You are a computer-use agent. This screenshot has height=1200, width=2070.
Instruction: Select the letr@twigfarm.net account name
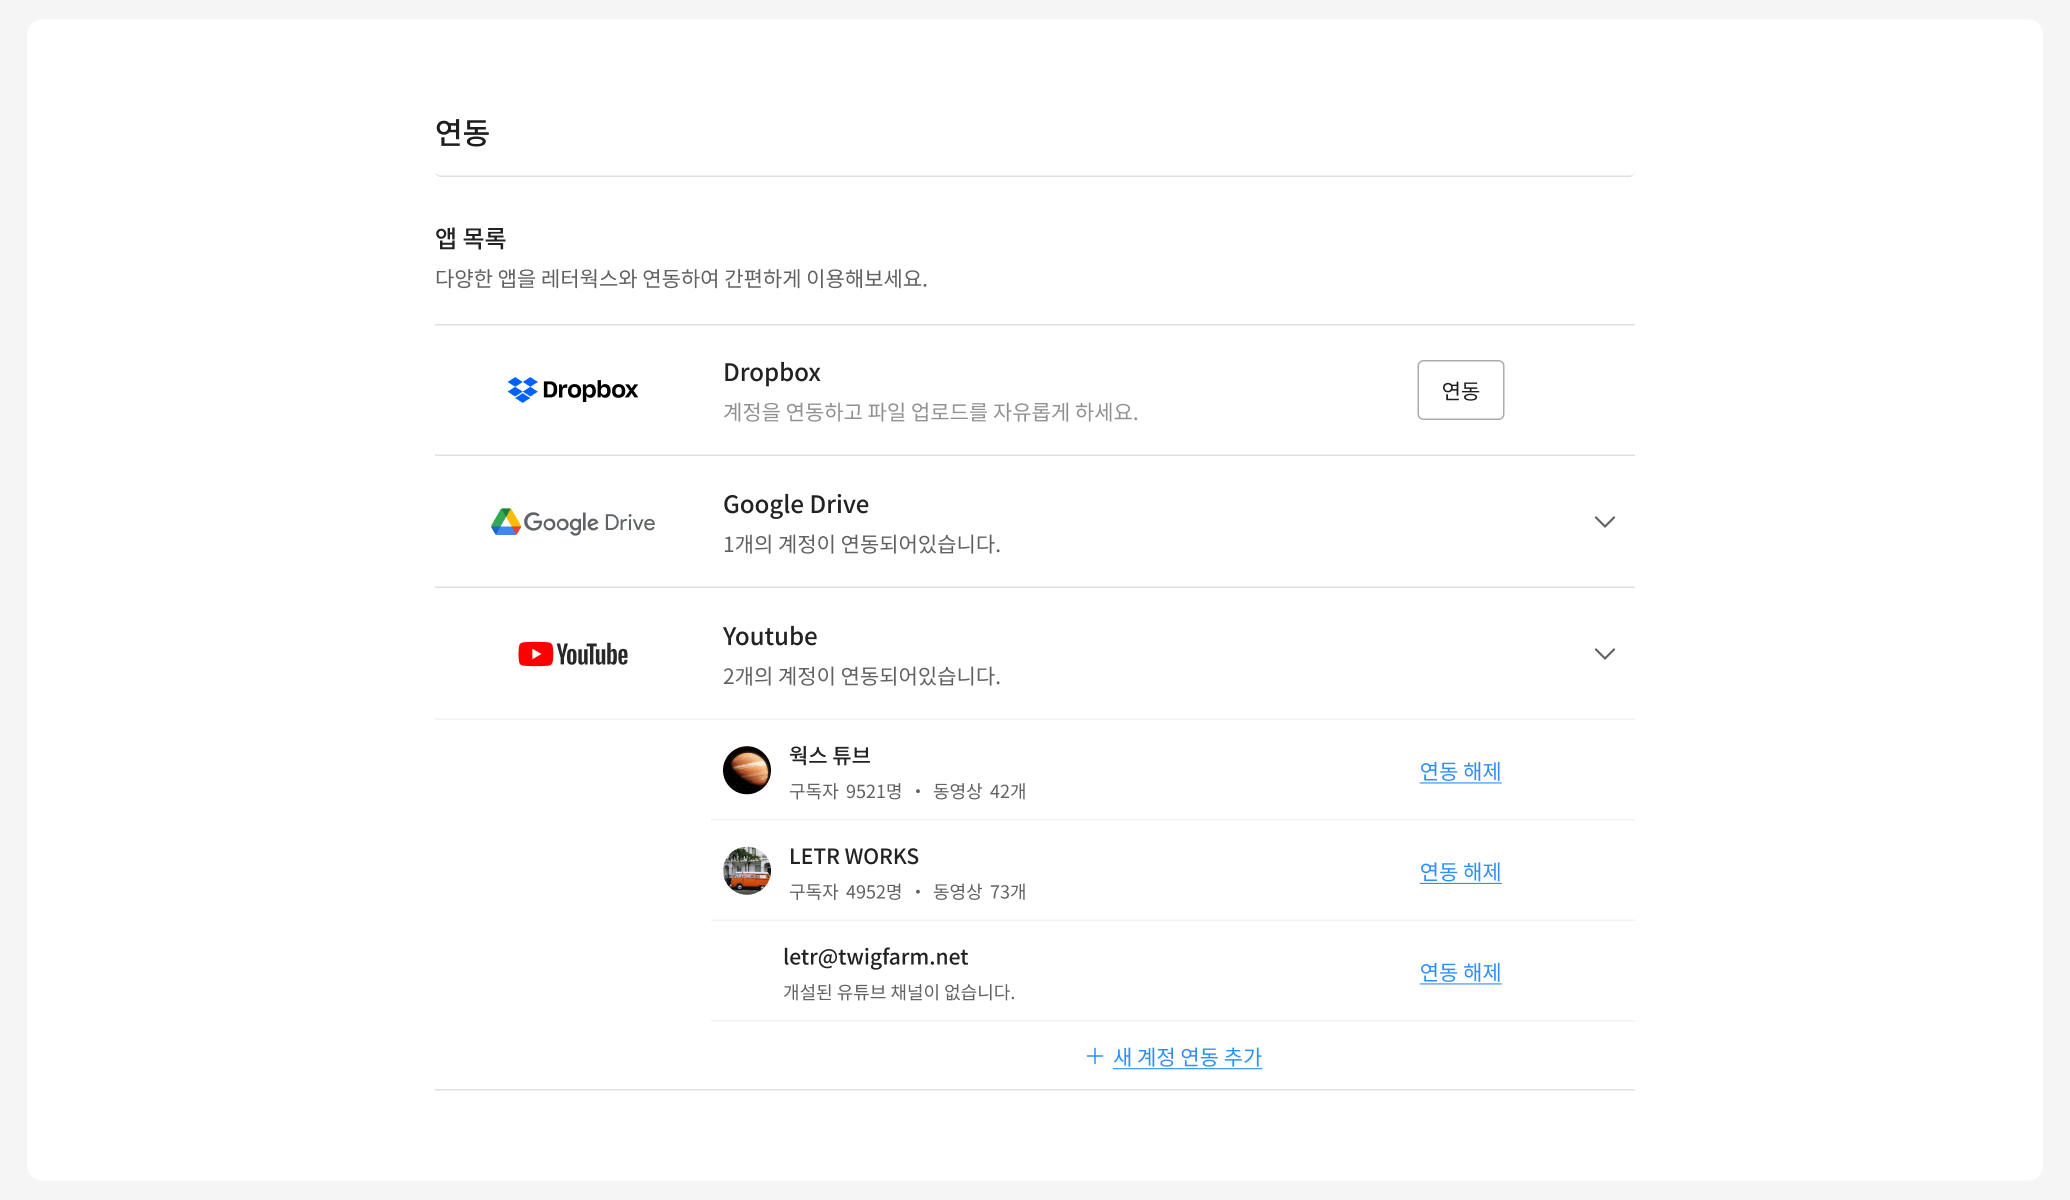click(x=875, y=957)
